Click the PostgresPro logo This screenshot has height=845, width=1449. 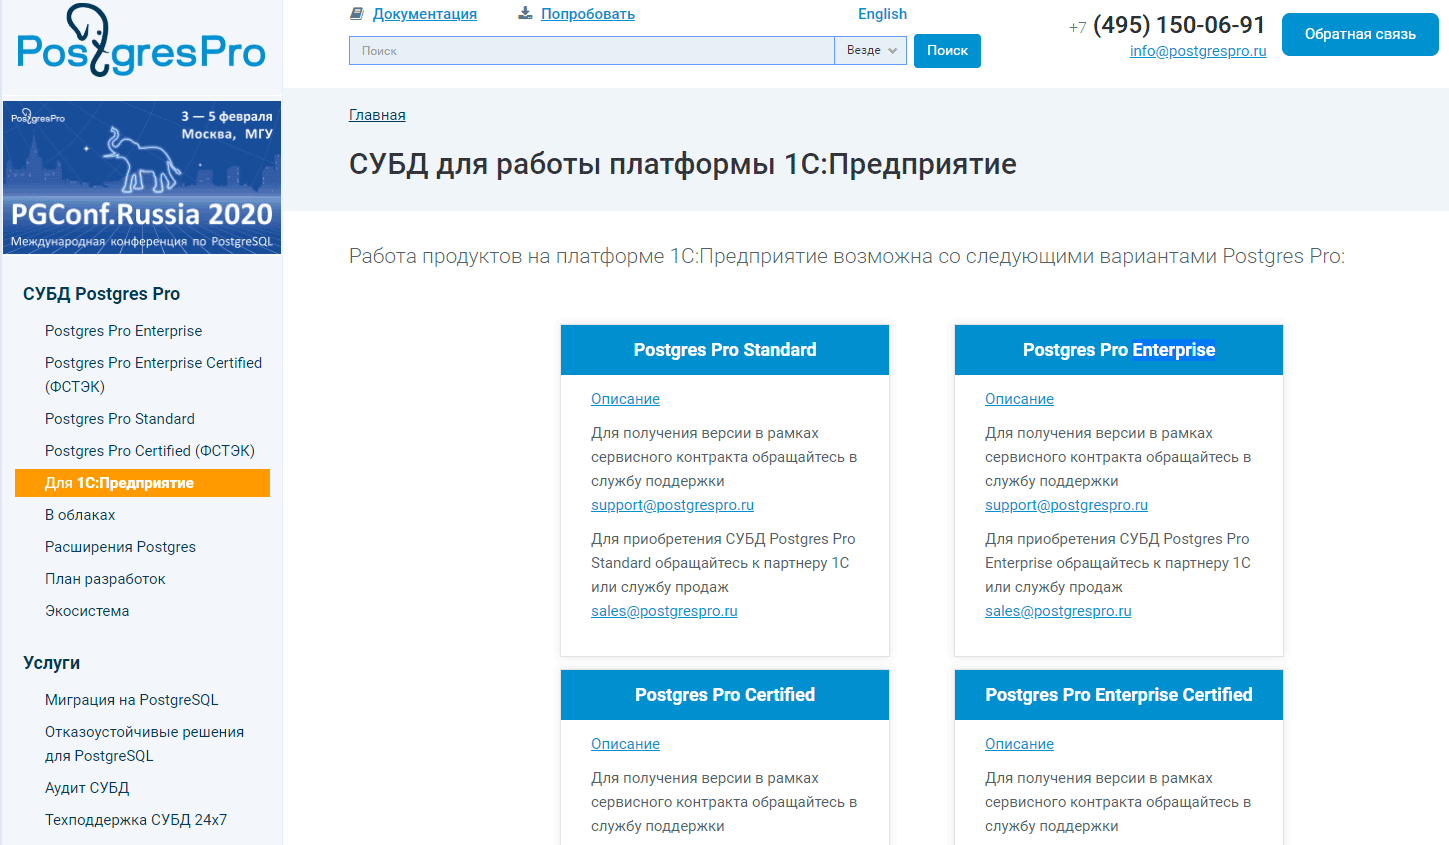[141, 42]
